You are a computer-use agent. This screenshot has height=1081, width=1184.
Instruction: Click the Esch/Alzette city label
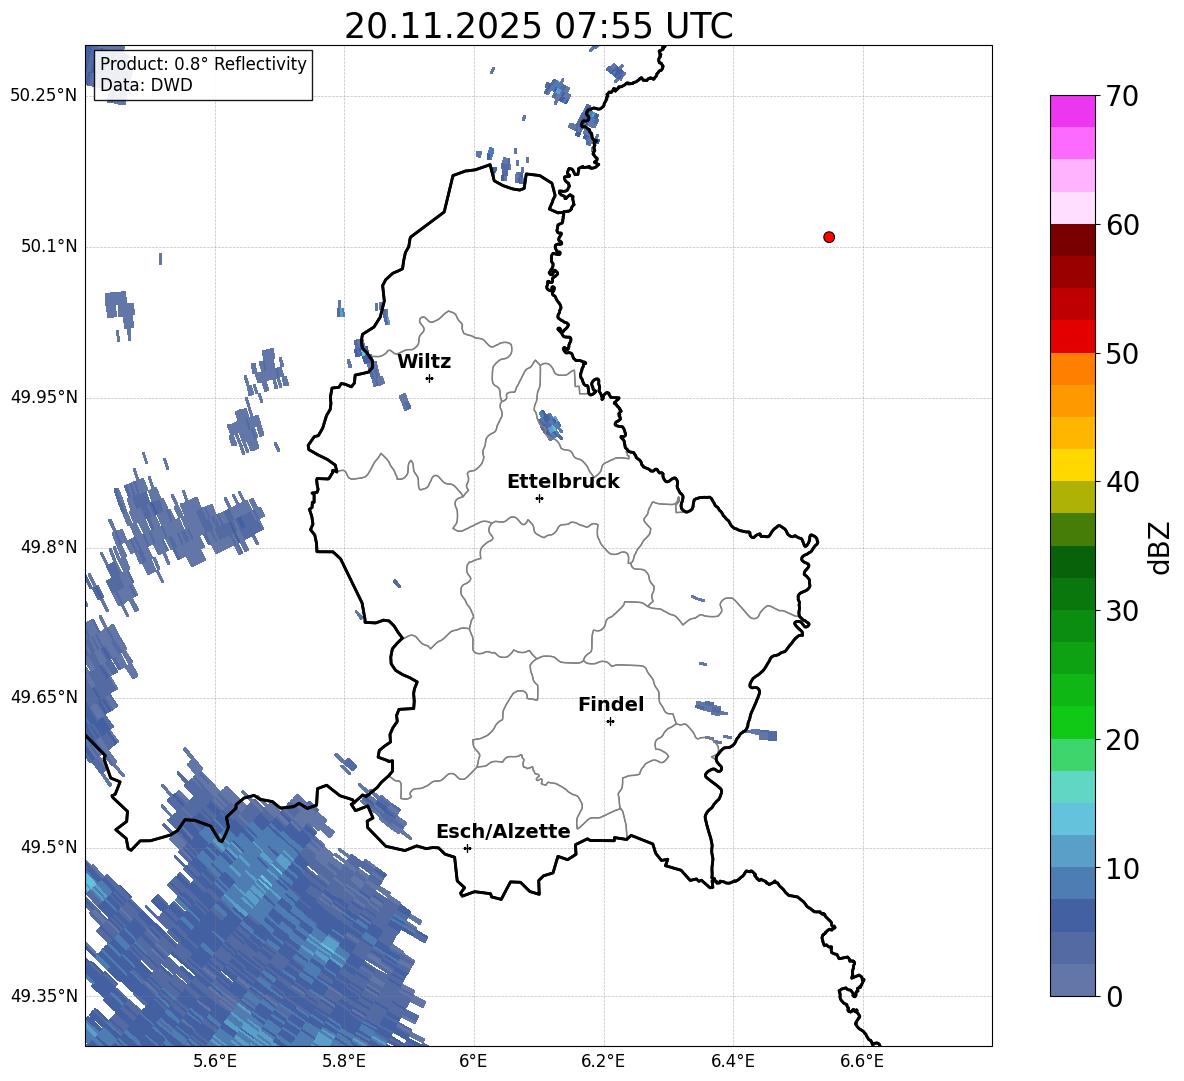503,831
